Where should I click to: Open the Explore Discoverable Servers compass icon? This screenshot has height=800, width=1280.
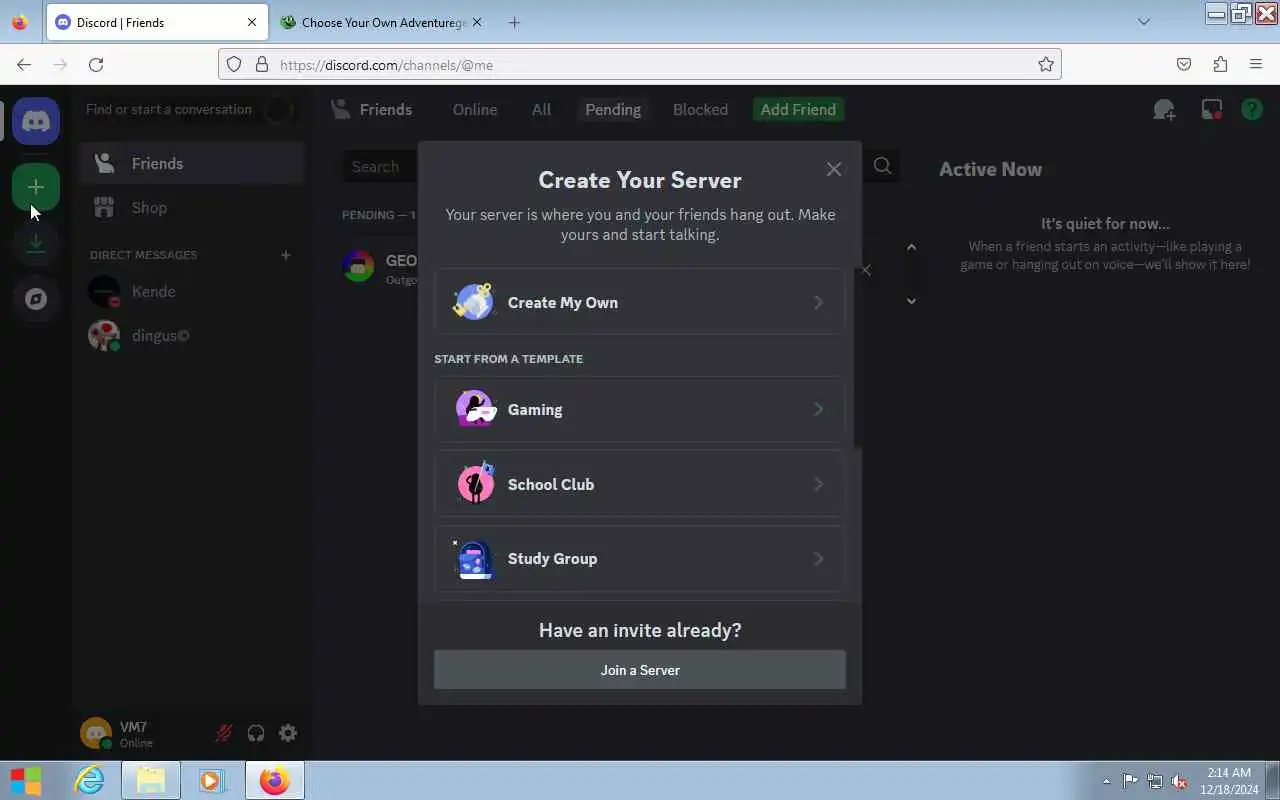pos(36,299)
